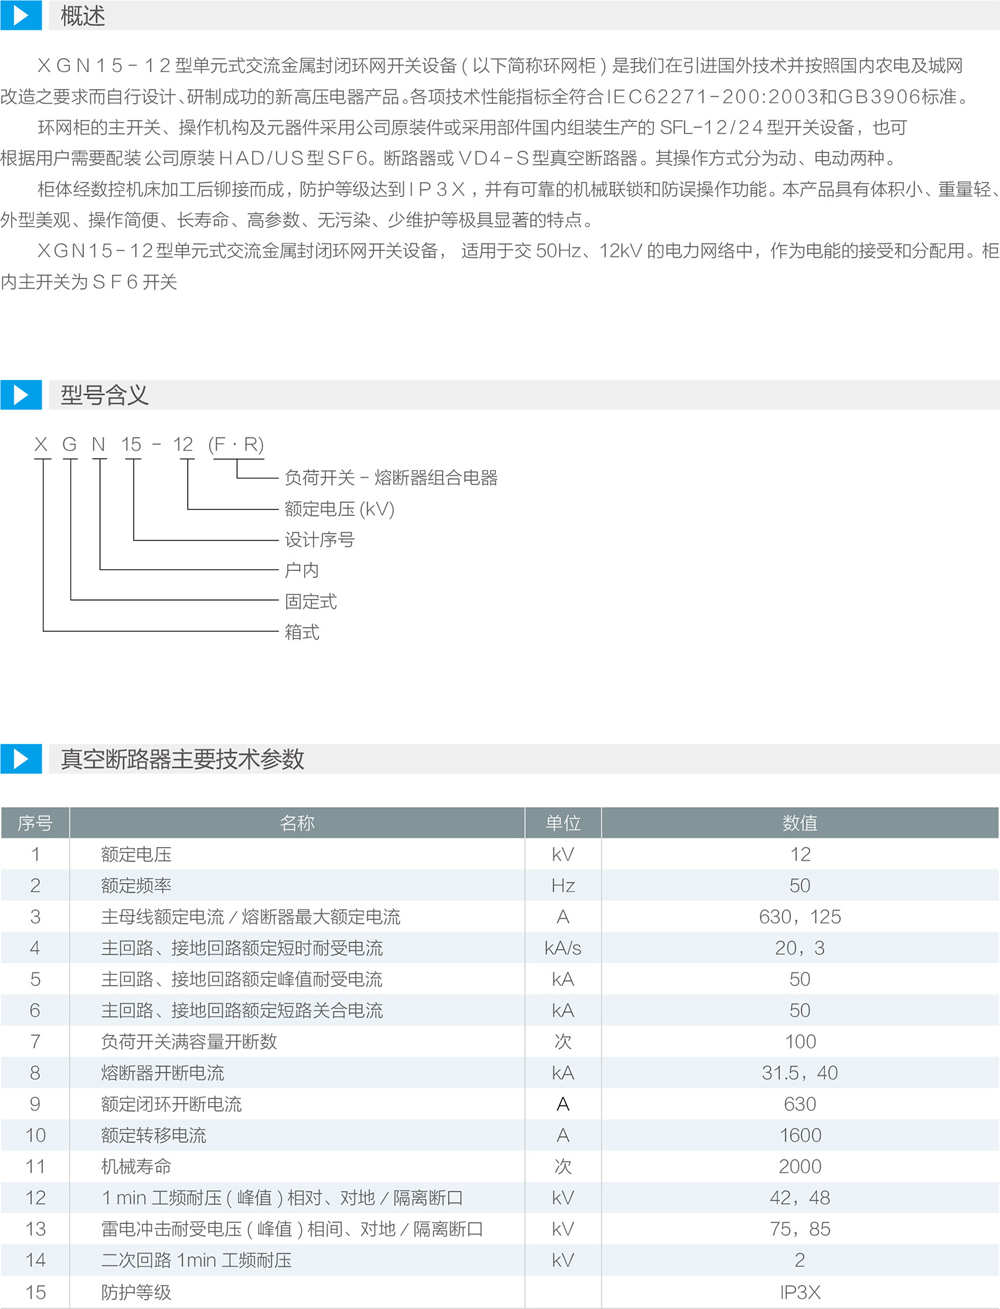Click the blue arrow icon beside 型号含义
This screenshot has width=1000, height=1309.
(20, 395)
